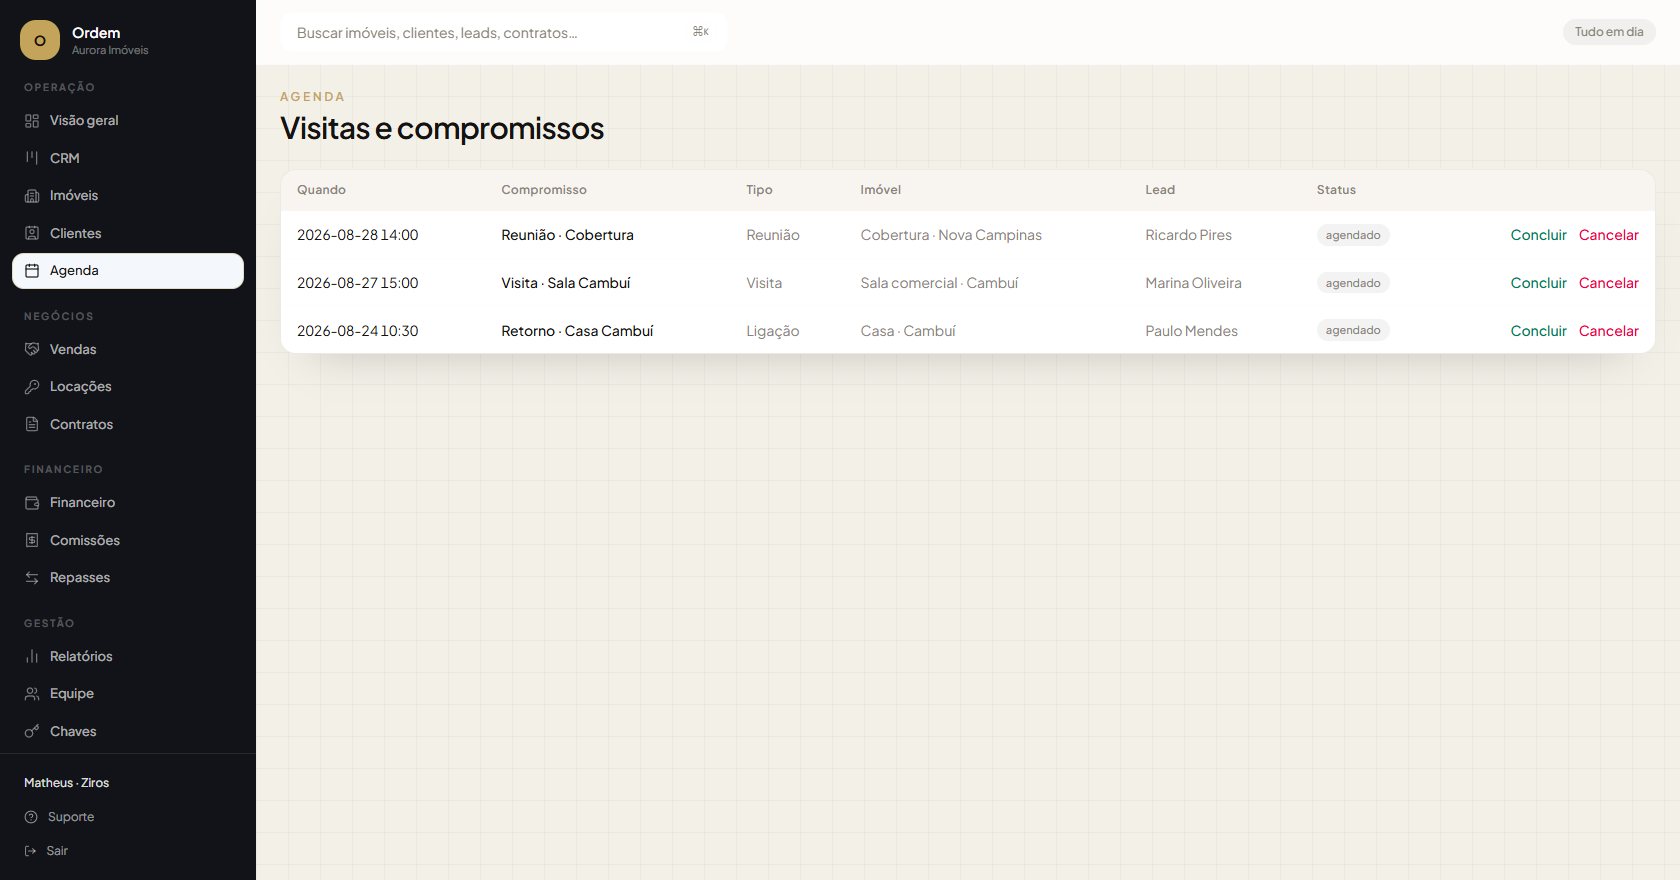Click the Compromisso column header
The image size is (1680, 880).
click(544, 190)
